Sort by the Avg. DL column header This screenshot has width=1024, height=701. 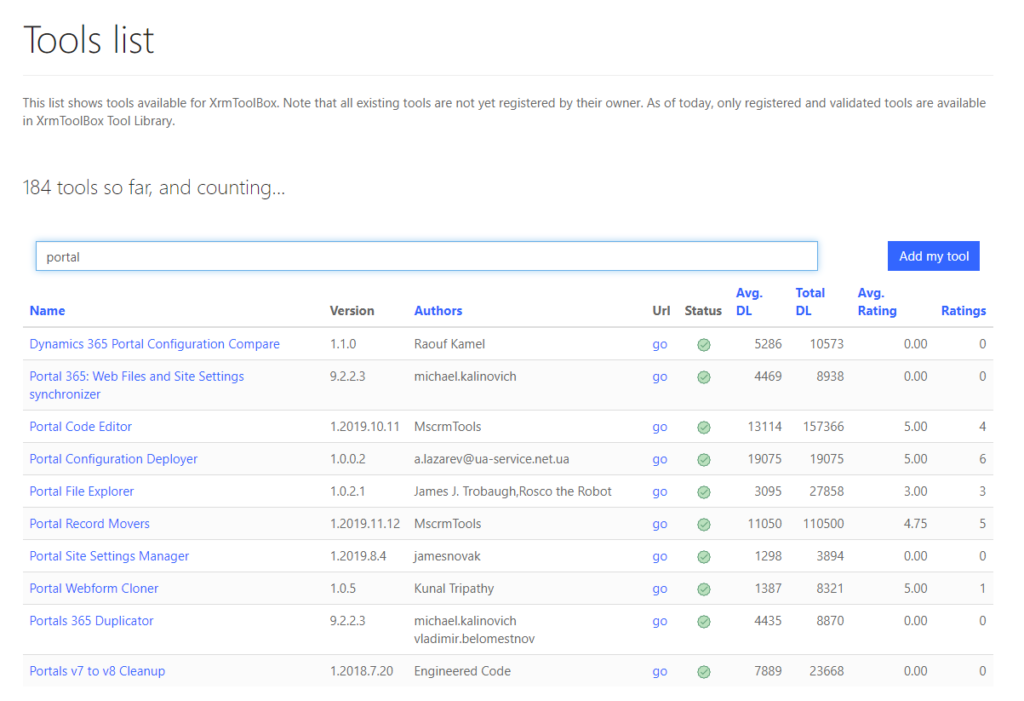click(749, 302)
